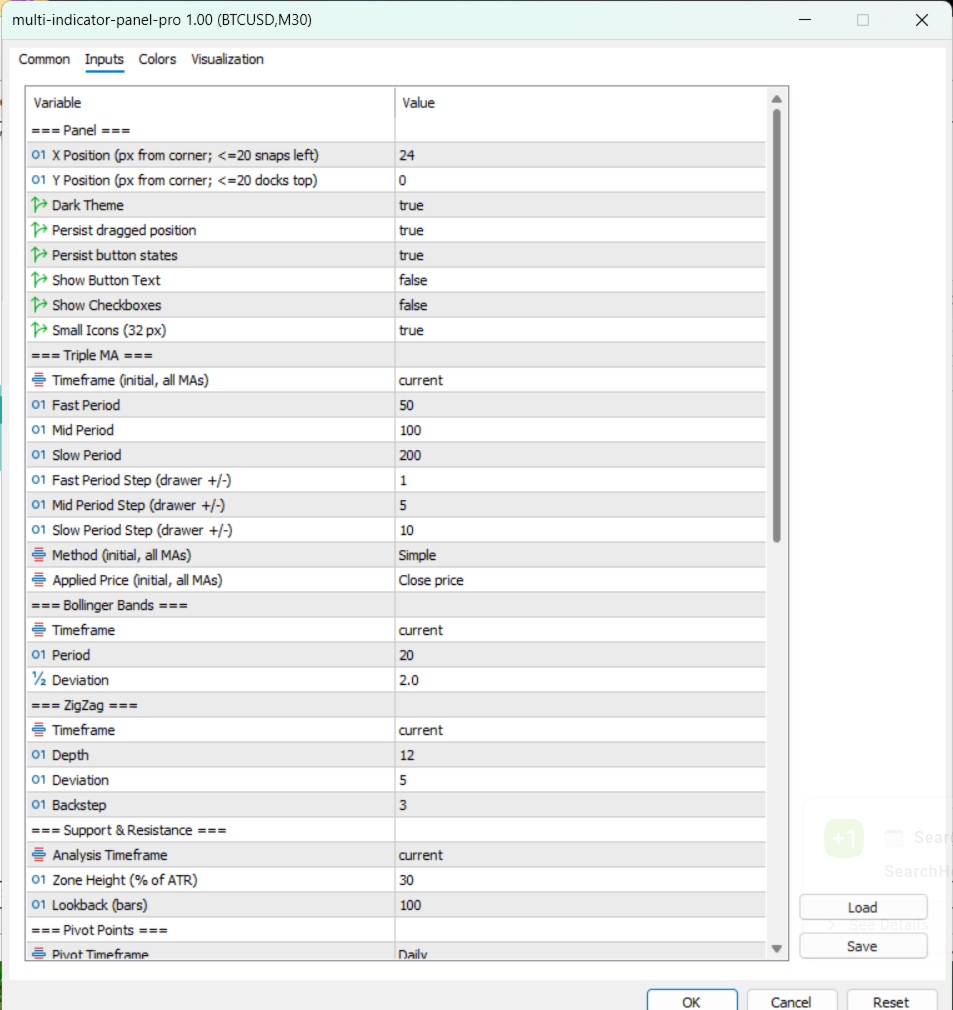Close the indicator properties dialog
The image size is (953, 1010).
921,20
